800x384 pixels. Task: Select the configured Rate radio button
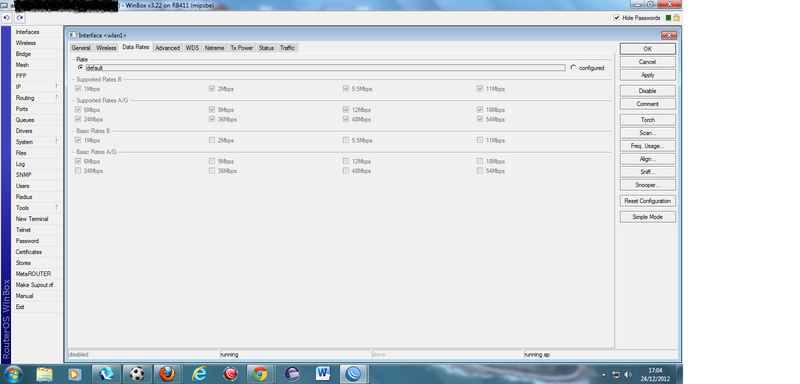[573, 67]
